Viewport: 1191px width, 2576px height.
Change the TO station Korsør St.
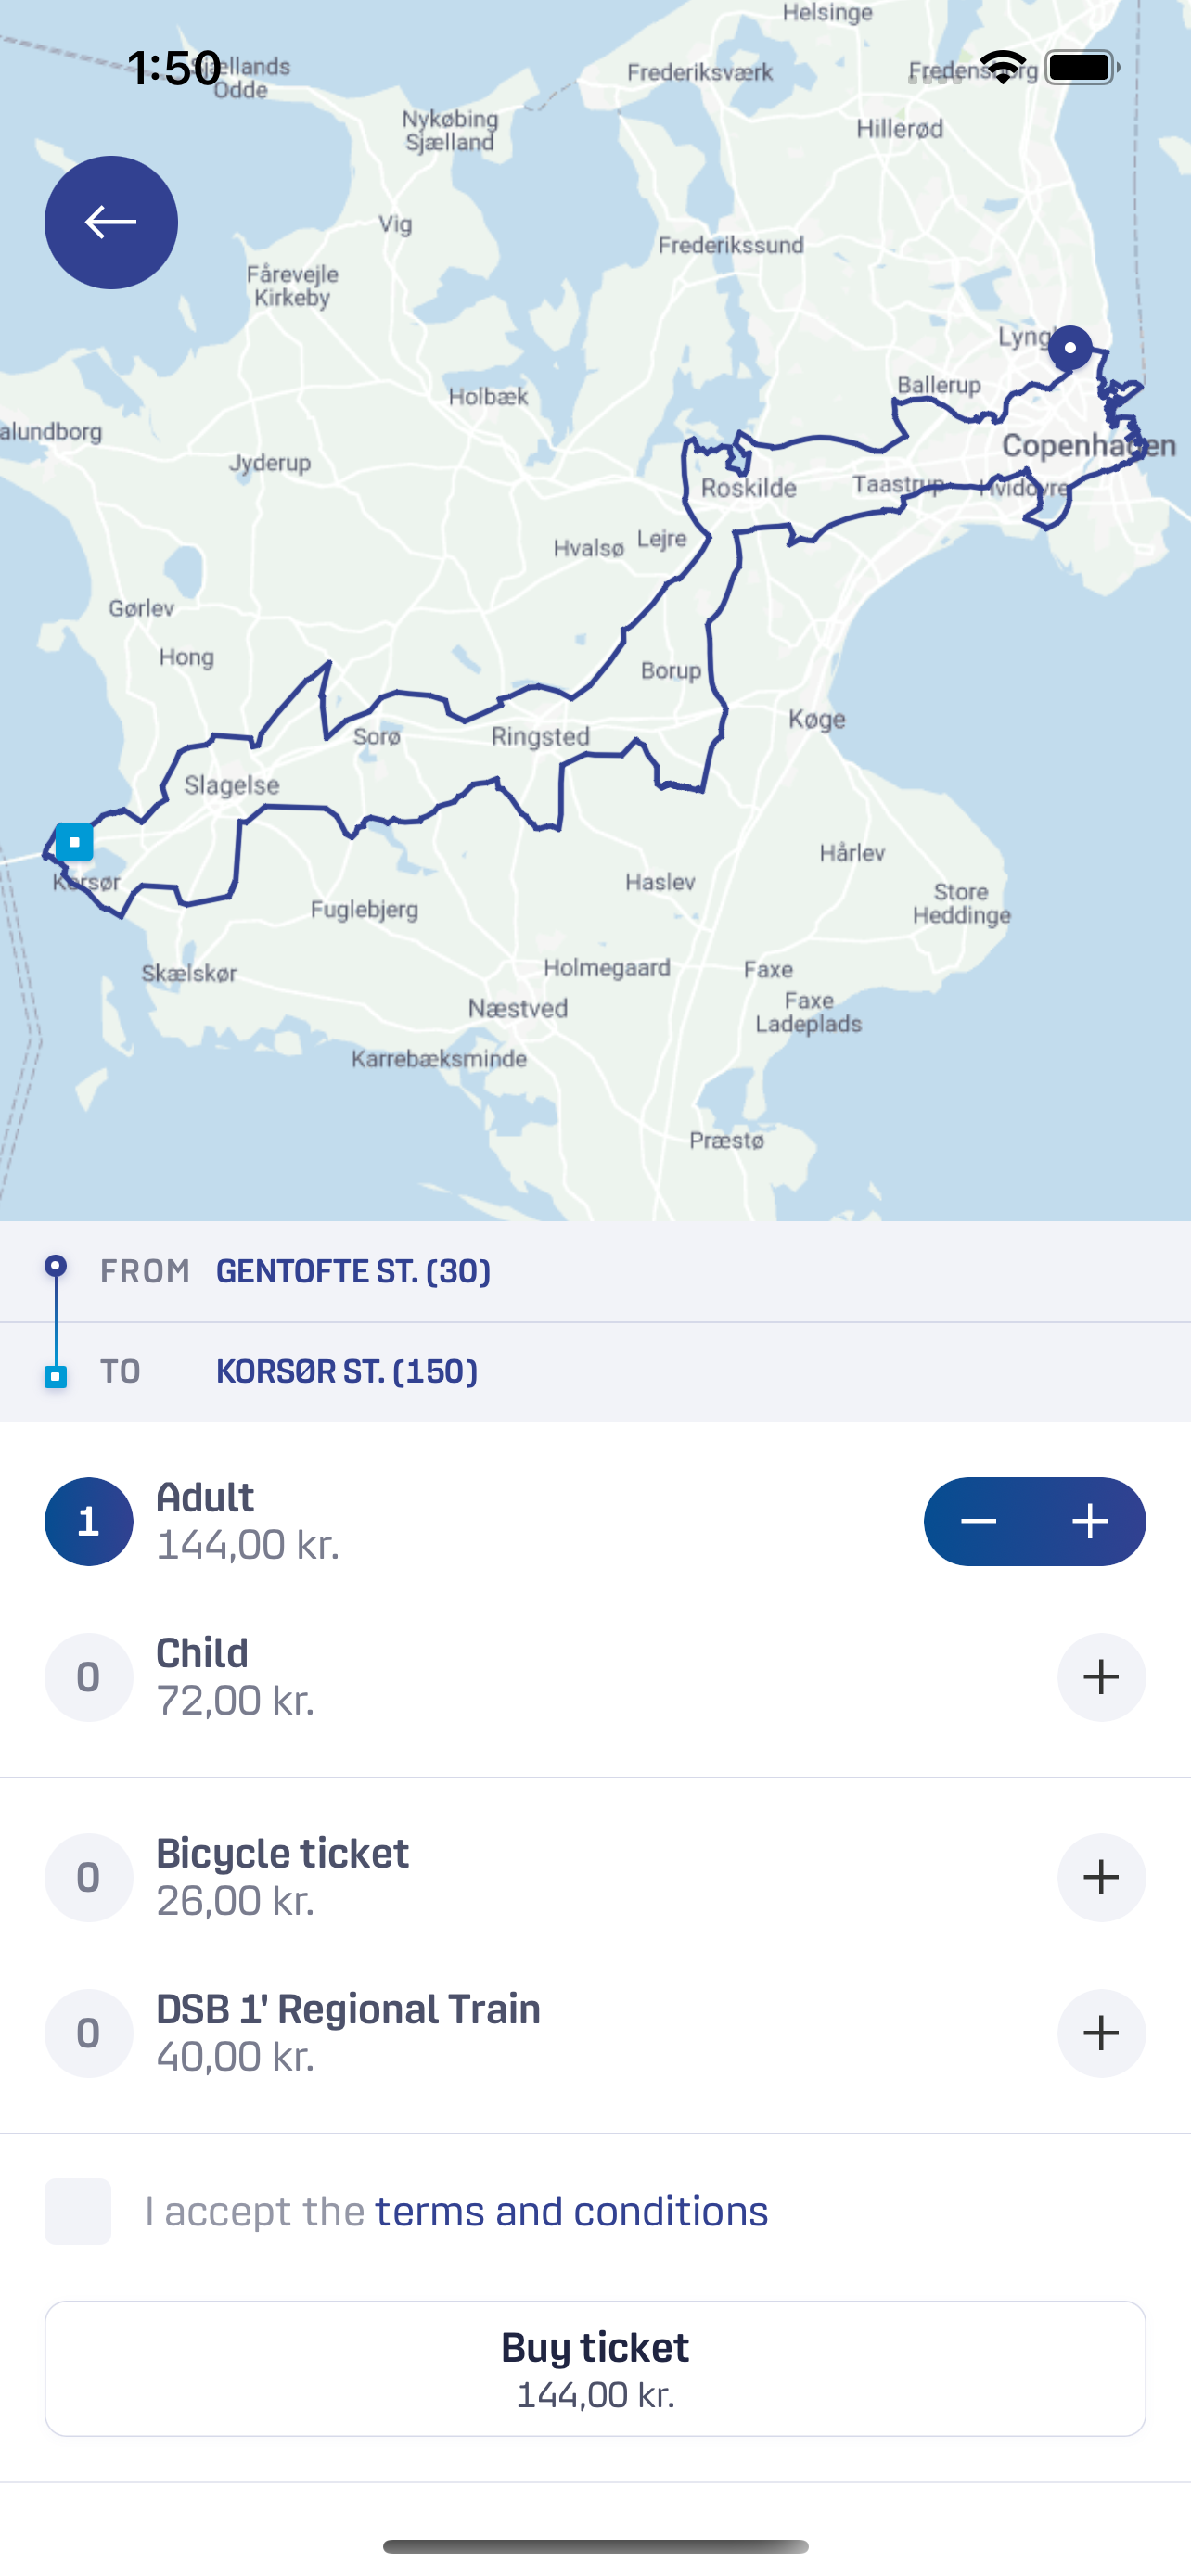346,1371
